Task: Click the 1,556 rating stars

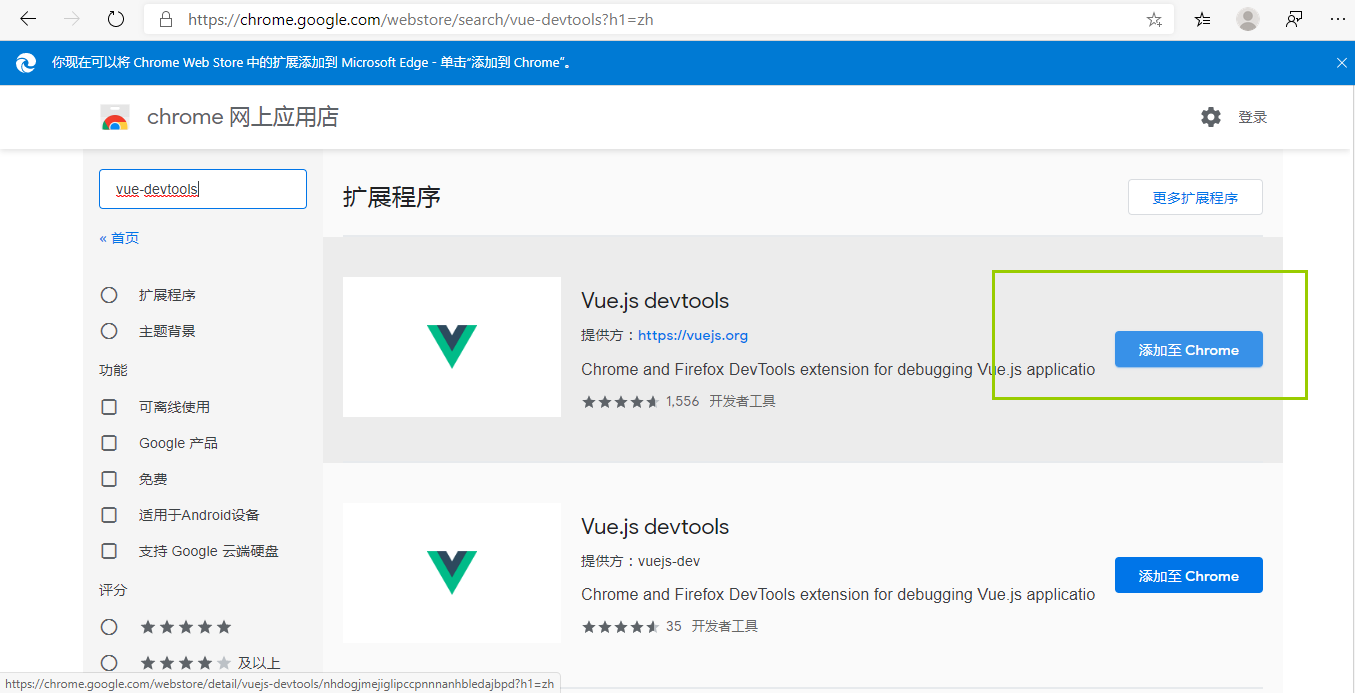Action: click(620, 402)
